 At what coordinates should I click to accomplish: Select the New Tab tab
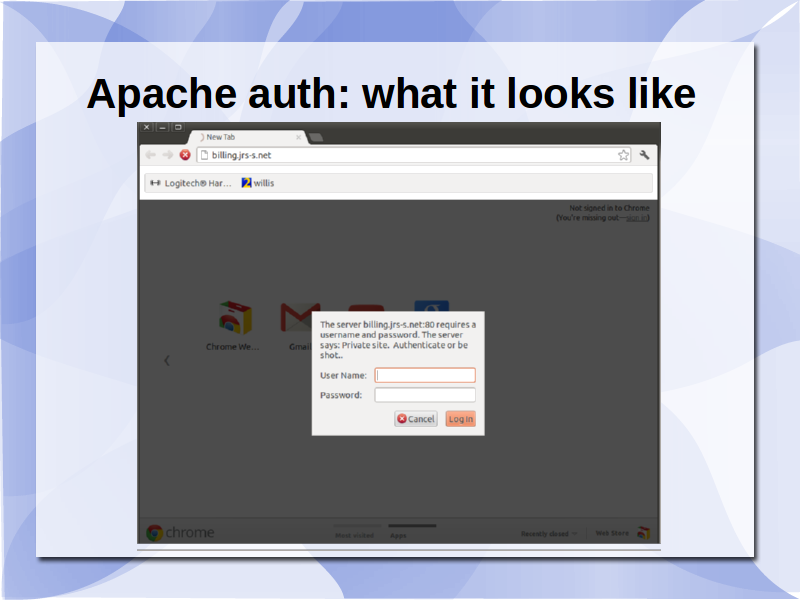pyautogui.click(x=248, y=137)
